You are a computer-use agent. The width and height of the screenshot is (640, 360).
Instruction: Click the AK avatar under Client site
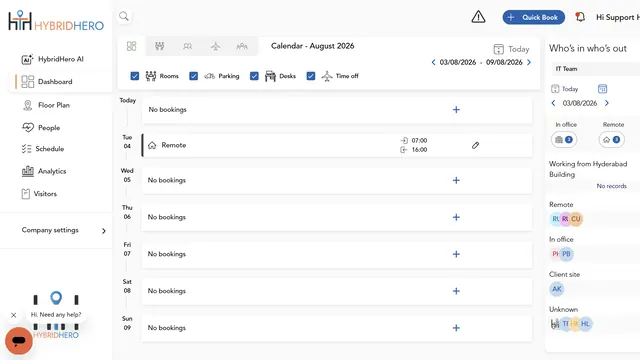557,289
